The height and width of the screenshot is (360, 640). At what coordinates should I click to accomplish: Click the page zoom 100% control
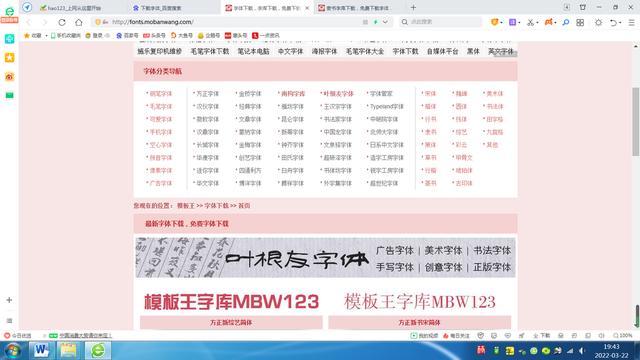coord(623,336)
